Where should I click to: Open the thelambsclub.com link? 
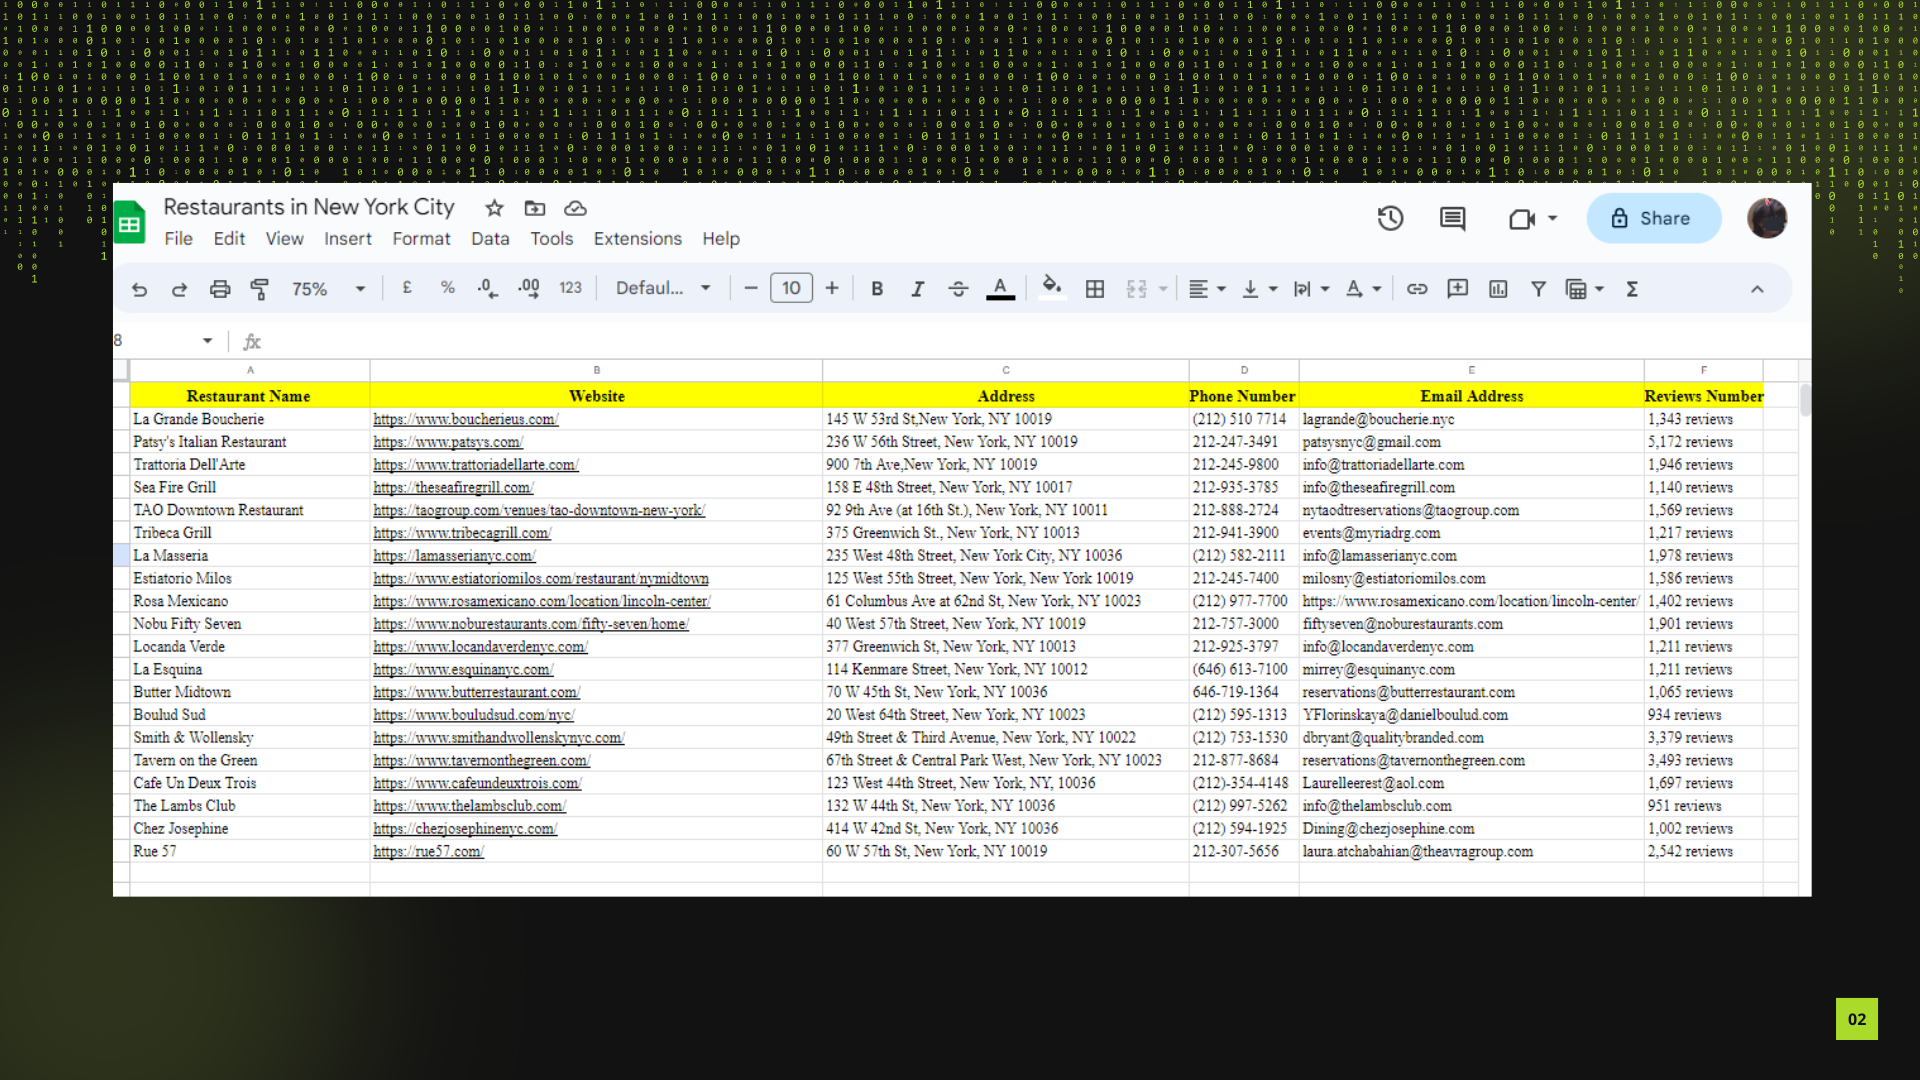tap(469, 806)
